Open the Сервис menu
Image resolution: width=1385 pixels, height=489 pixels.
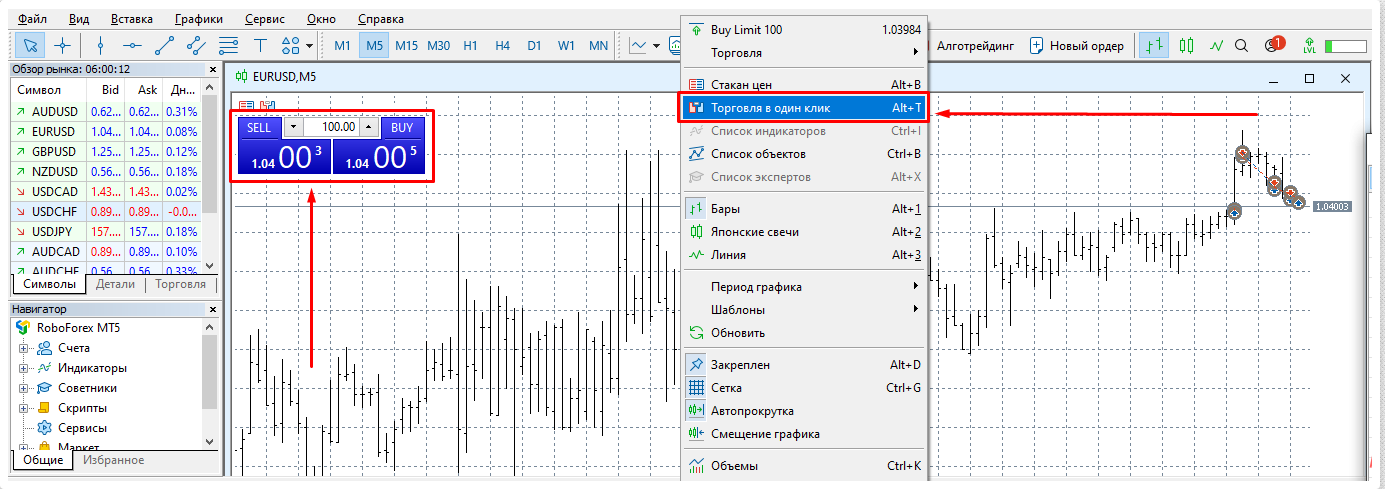(x=263, y=19)
